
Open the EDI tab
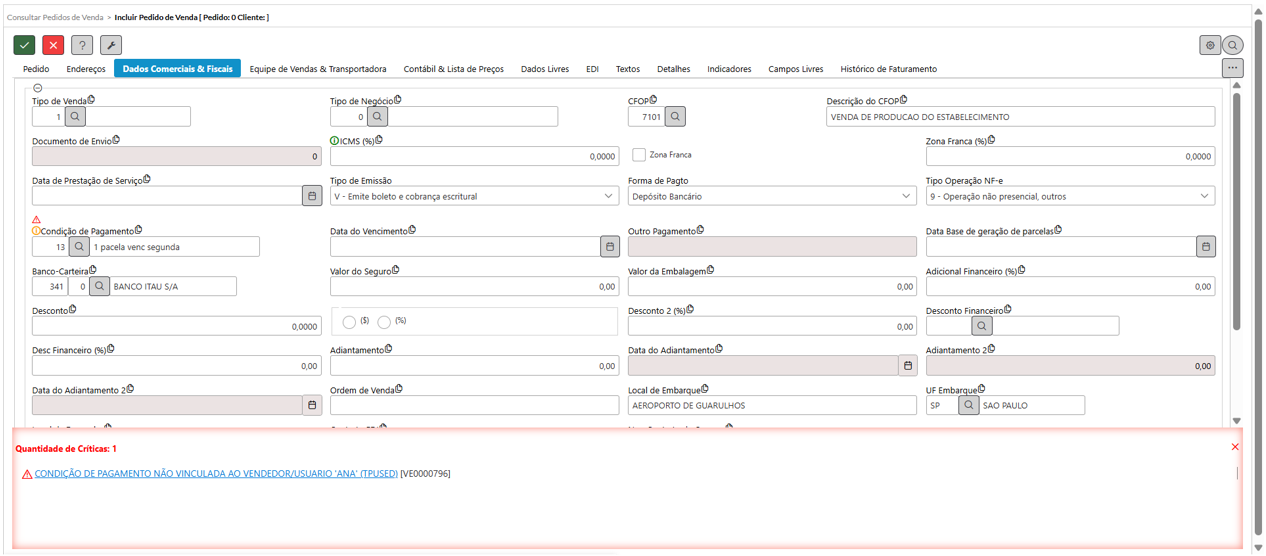pos(593,69)
